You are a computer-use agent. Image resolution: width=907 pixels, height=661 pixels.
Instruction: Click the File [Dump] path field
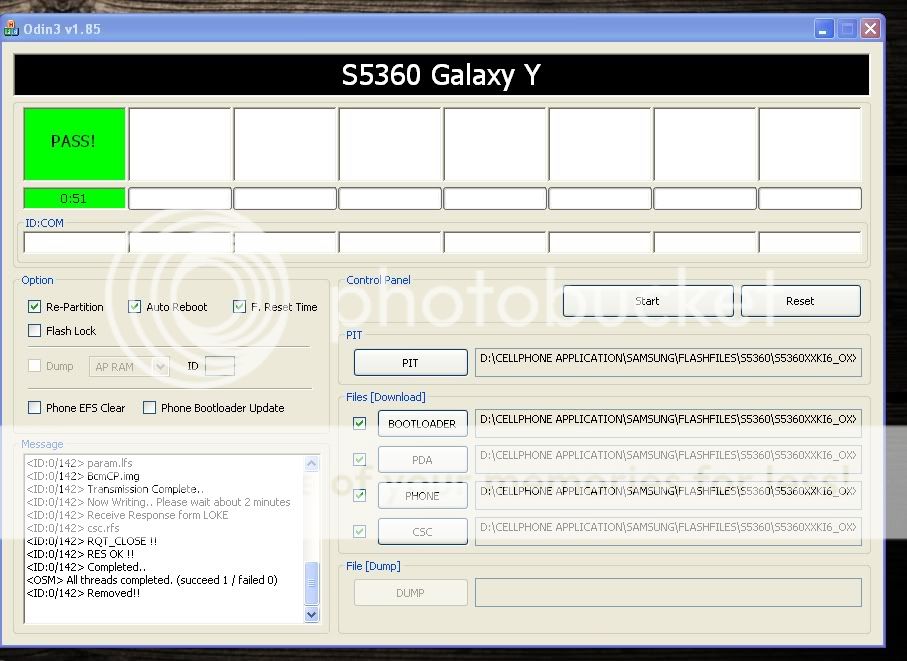(x=668, y=593)
